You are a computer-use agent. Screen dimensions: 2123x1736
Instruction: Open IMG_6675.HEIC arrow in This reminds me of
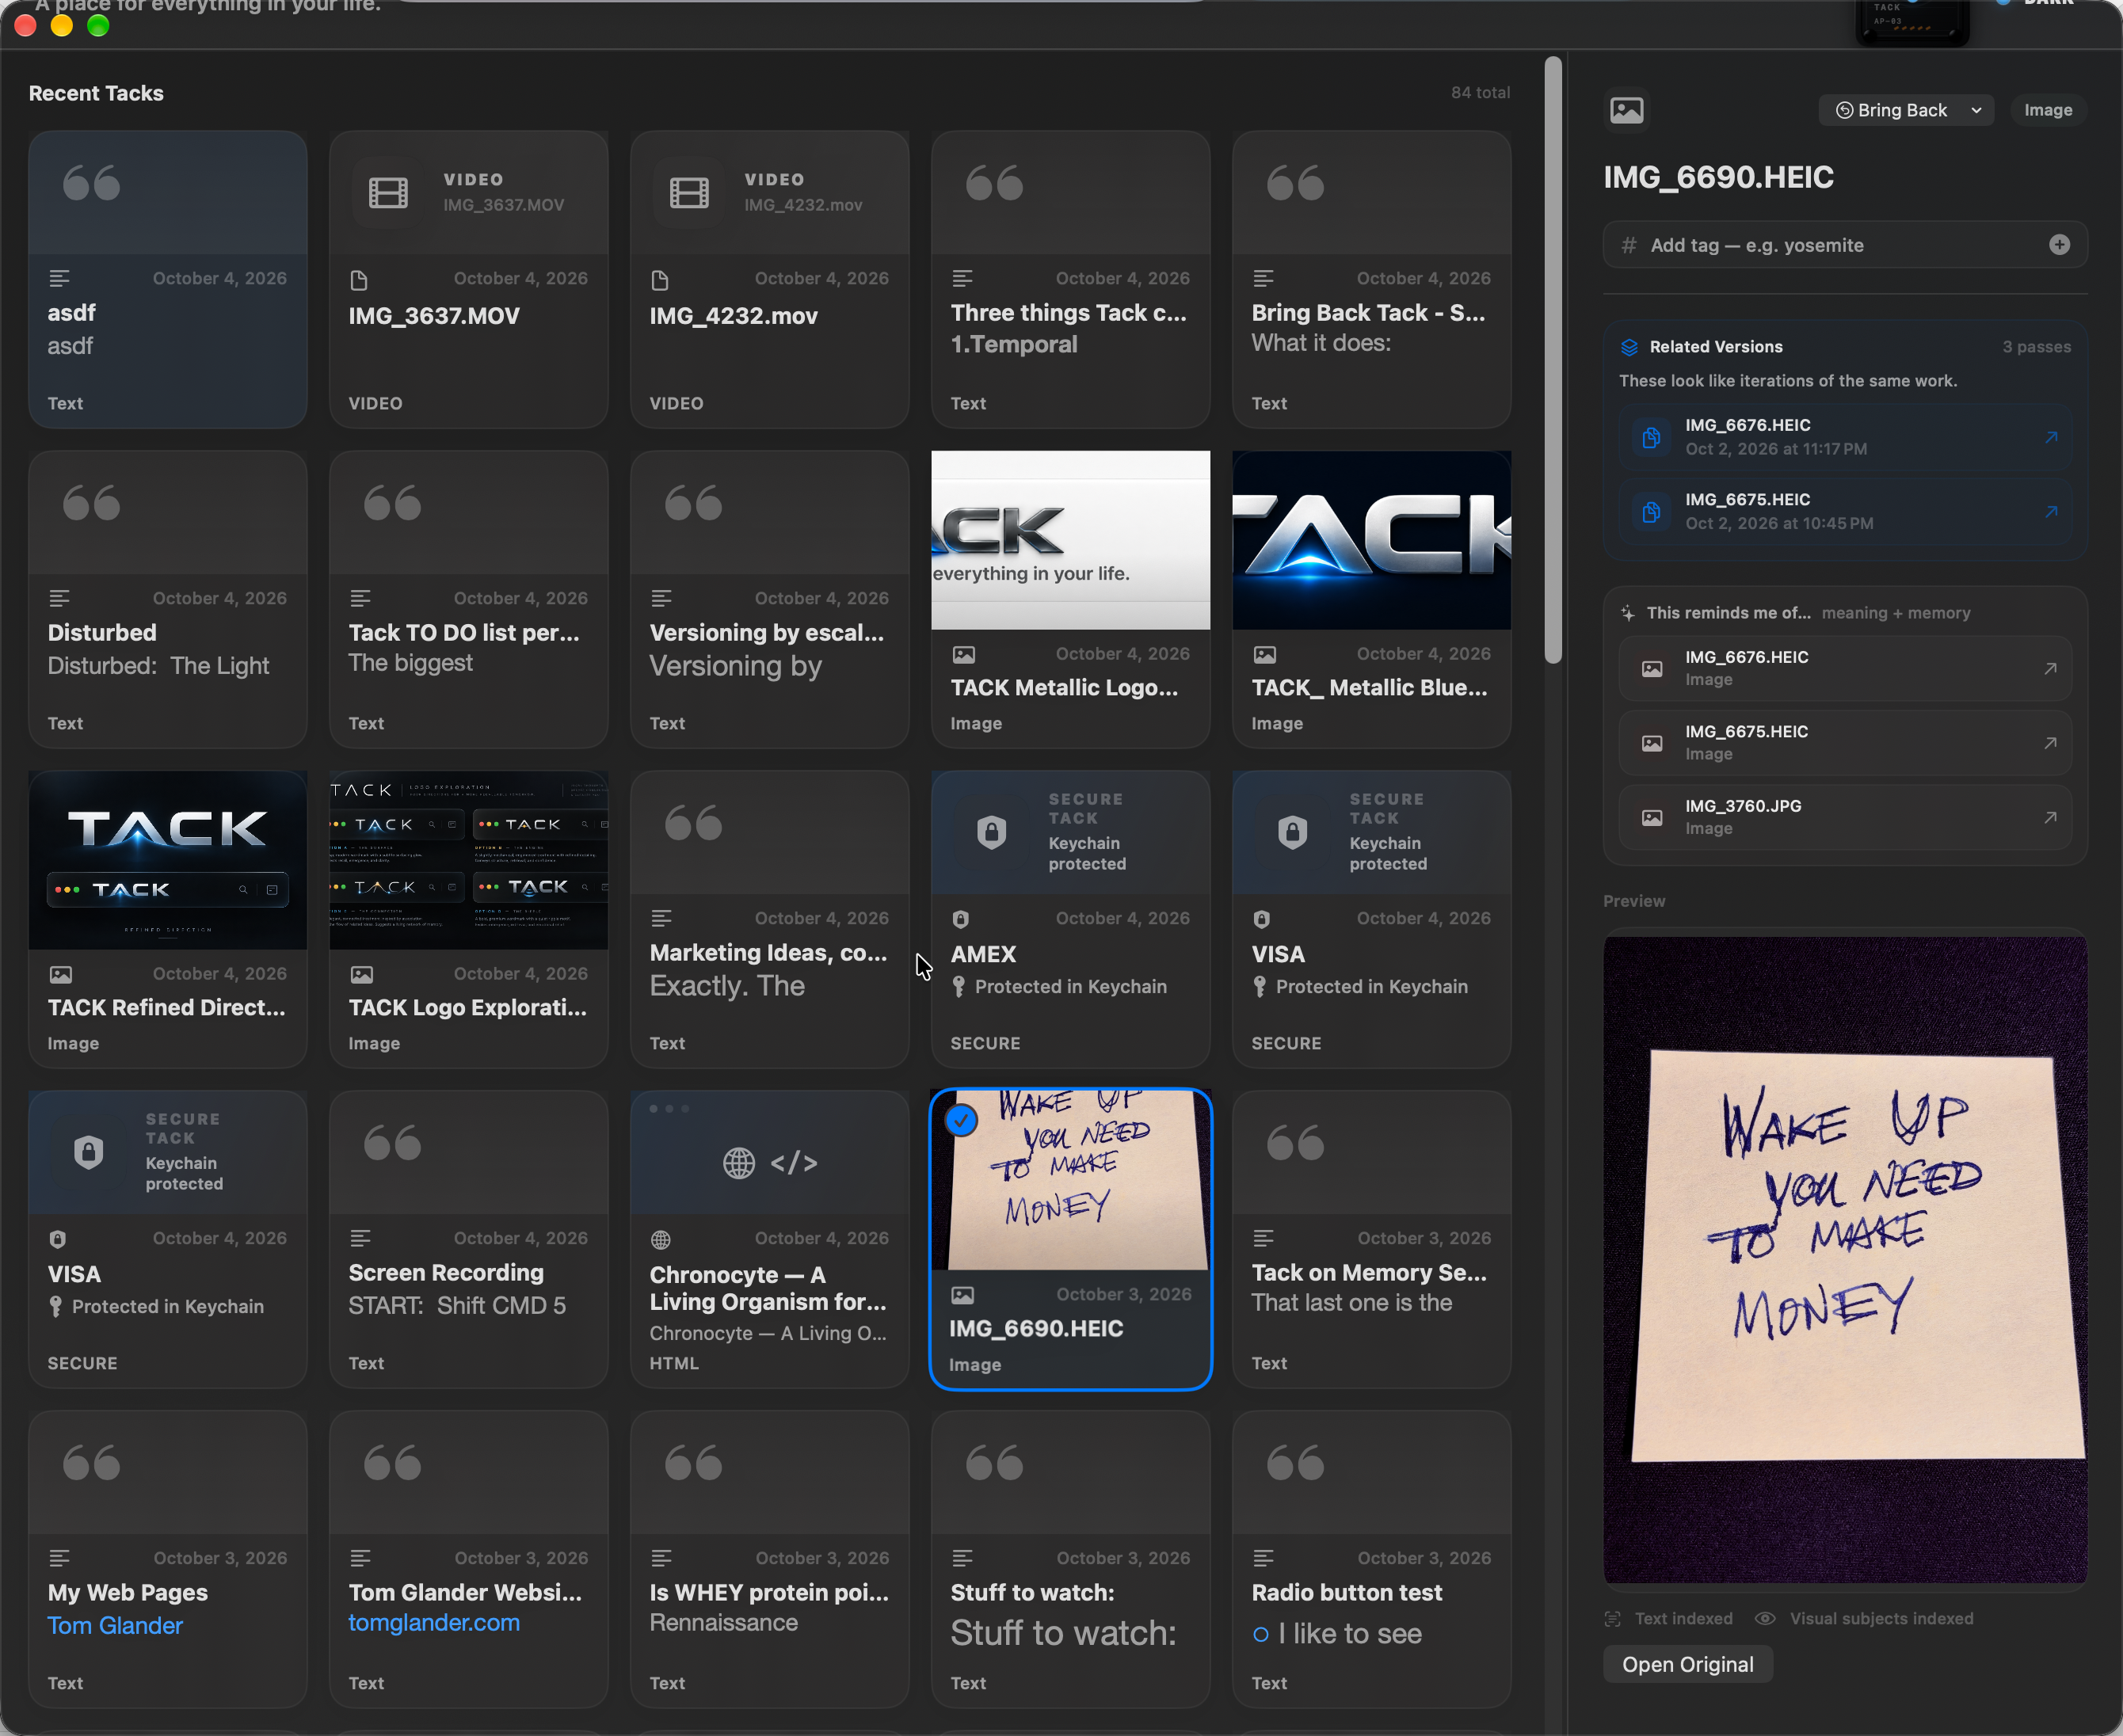2050,742
